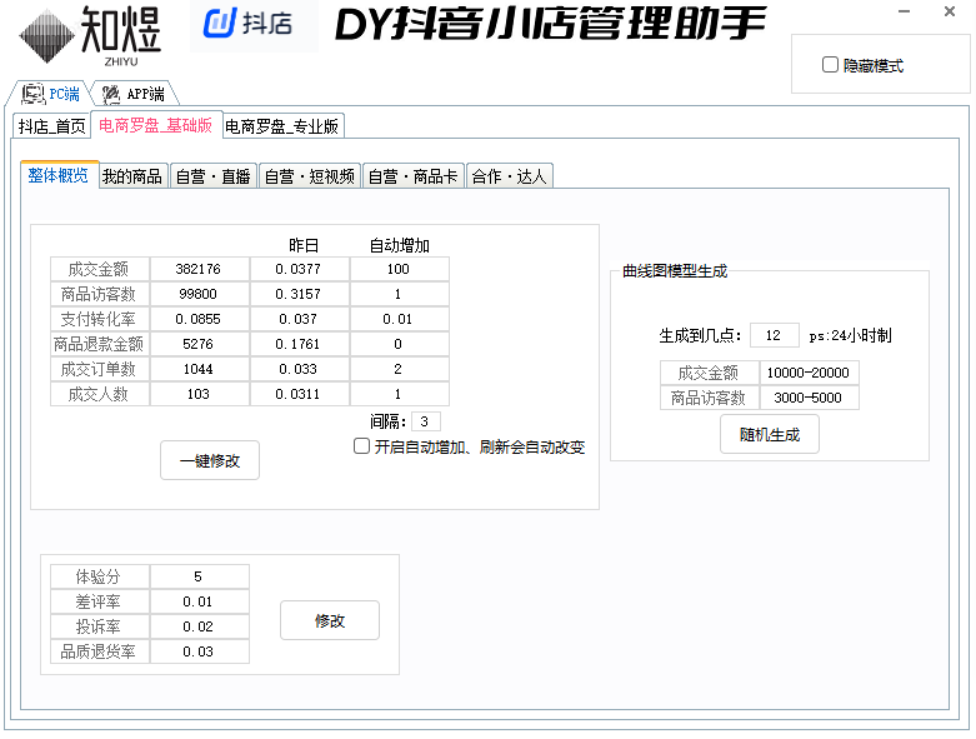Click 成交订单数 value cell 1044
Screen dimensions: 976x739
coord(200,369)
